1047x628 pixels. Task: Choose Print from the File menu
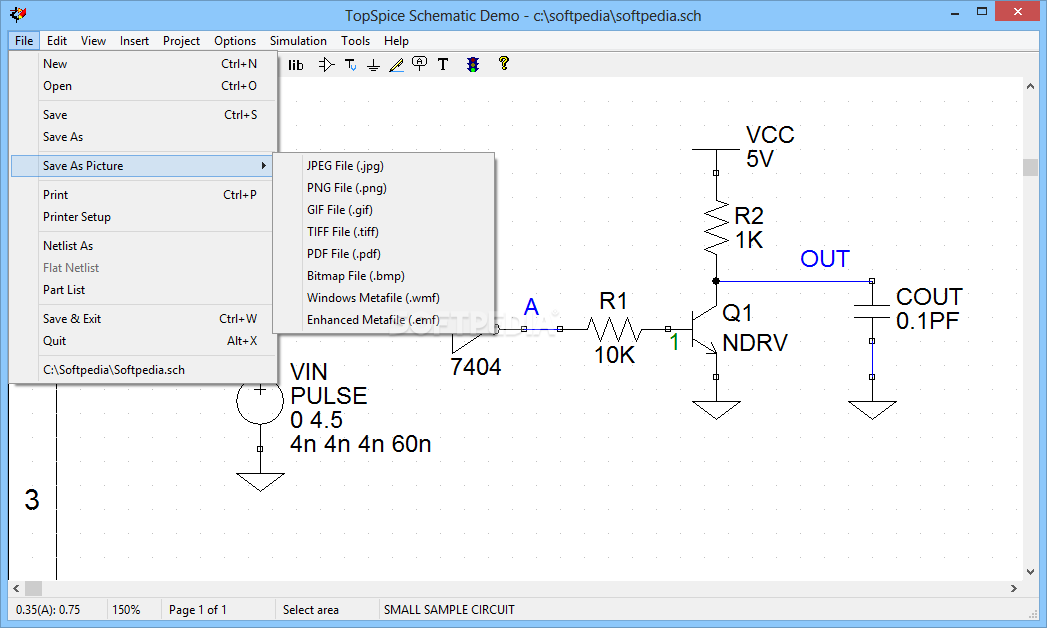tap(144, 195)
